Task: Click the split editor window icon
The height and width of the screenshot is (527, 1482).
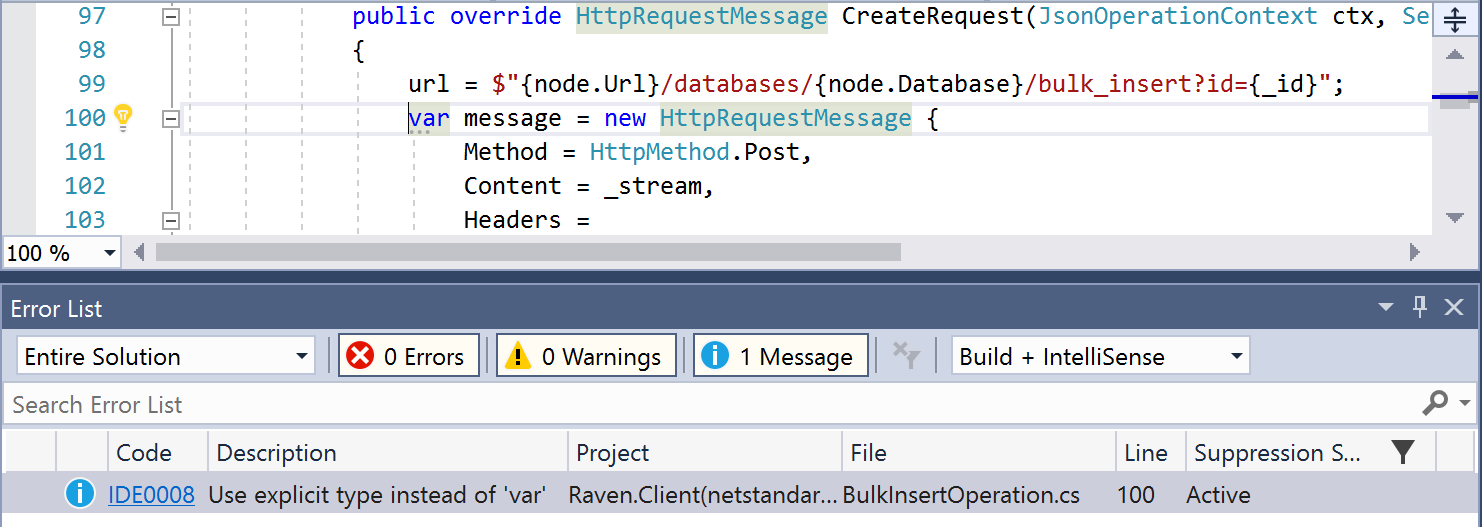Action: [x=1454, y=19]
